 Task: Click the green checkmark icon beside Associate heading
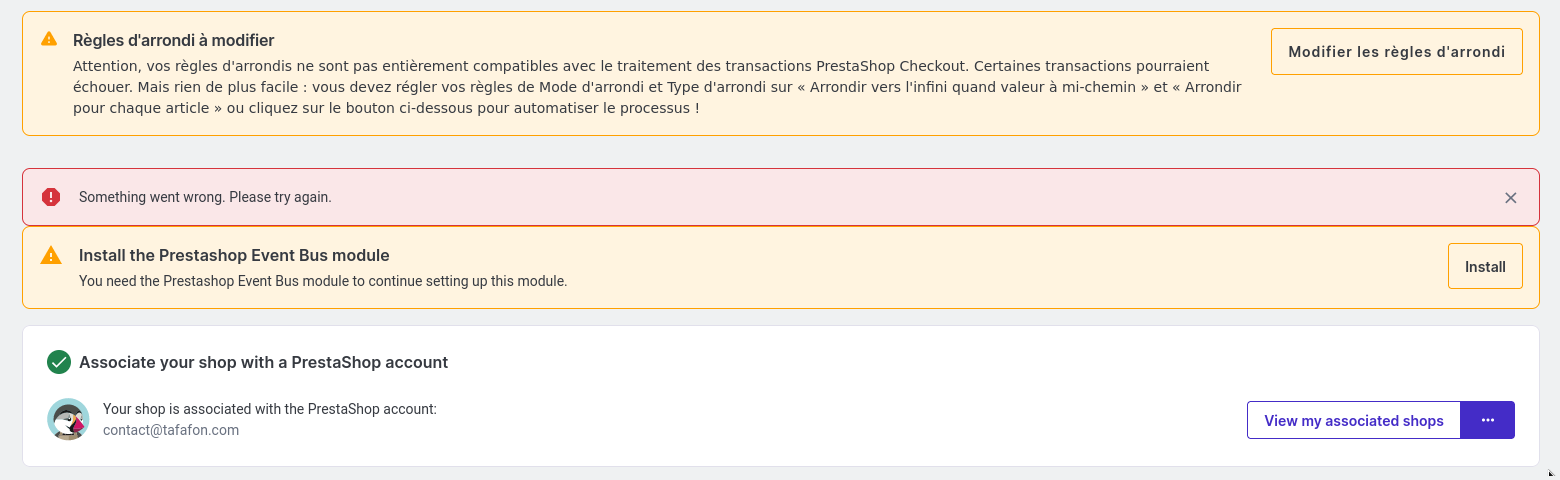point(59,362)
